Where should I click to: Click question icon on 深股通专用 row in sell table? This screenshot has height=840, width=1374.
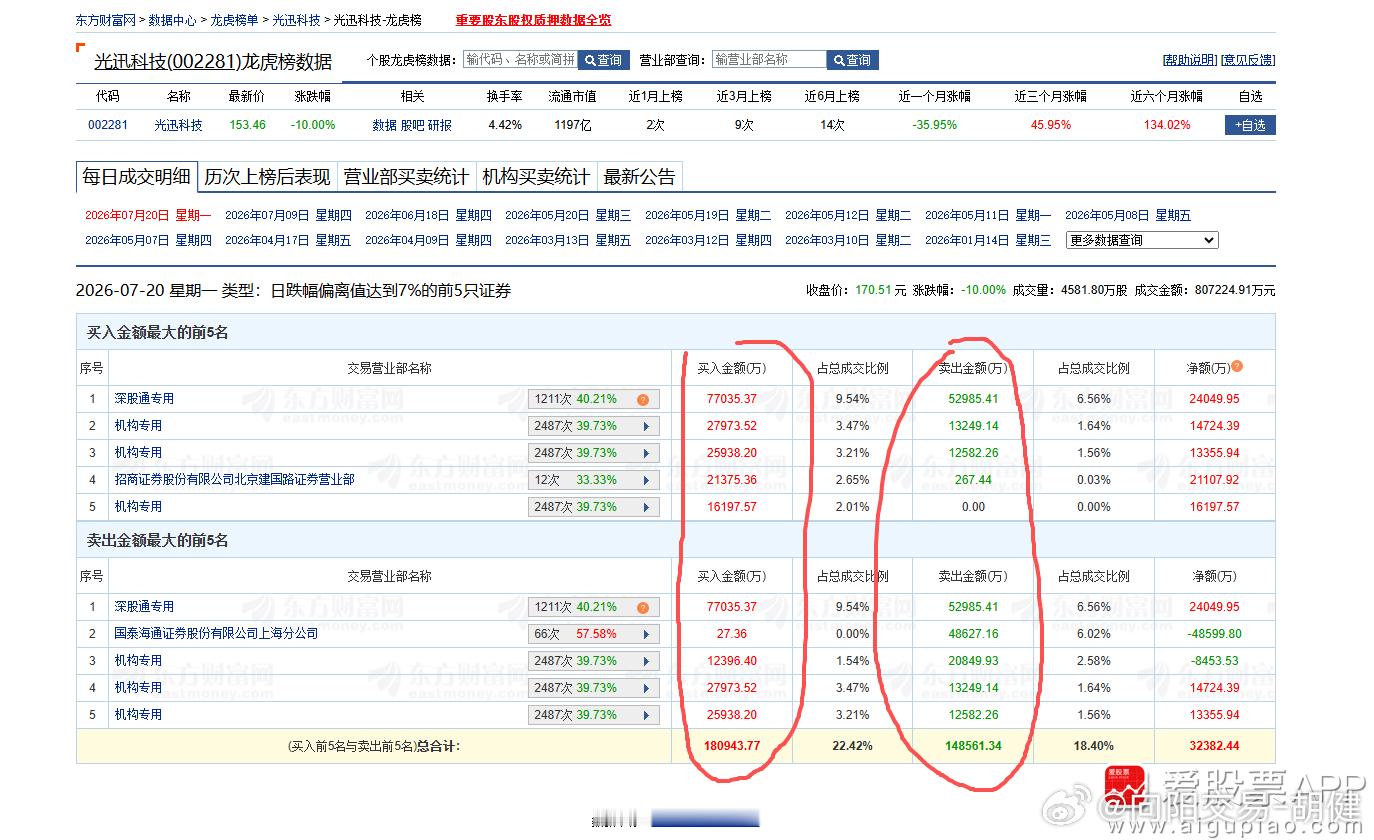click(643, 607)
